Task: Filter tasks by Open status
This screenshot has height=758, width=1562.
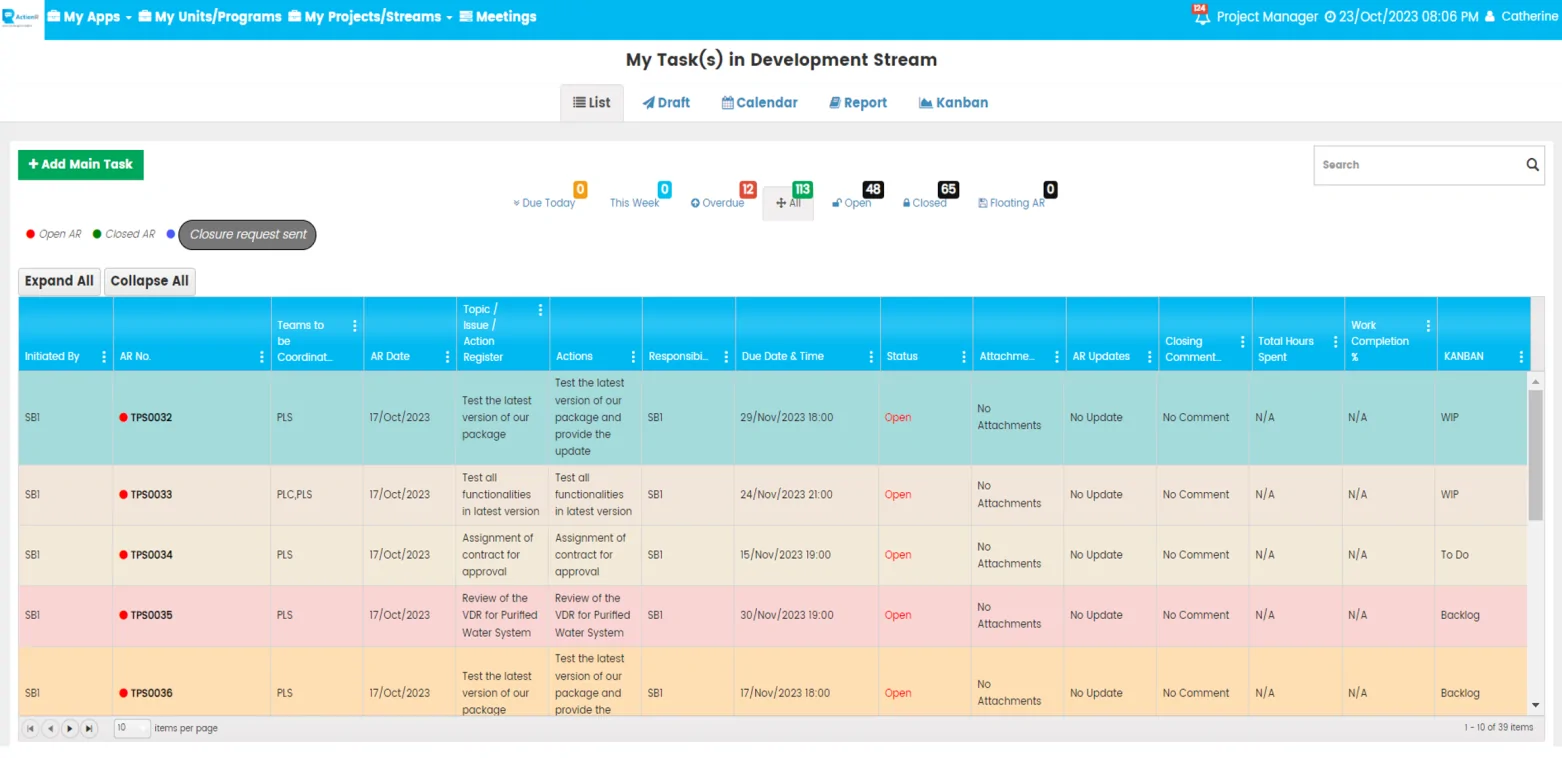Action: (852, 203)
